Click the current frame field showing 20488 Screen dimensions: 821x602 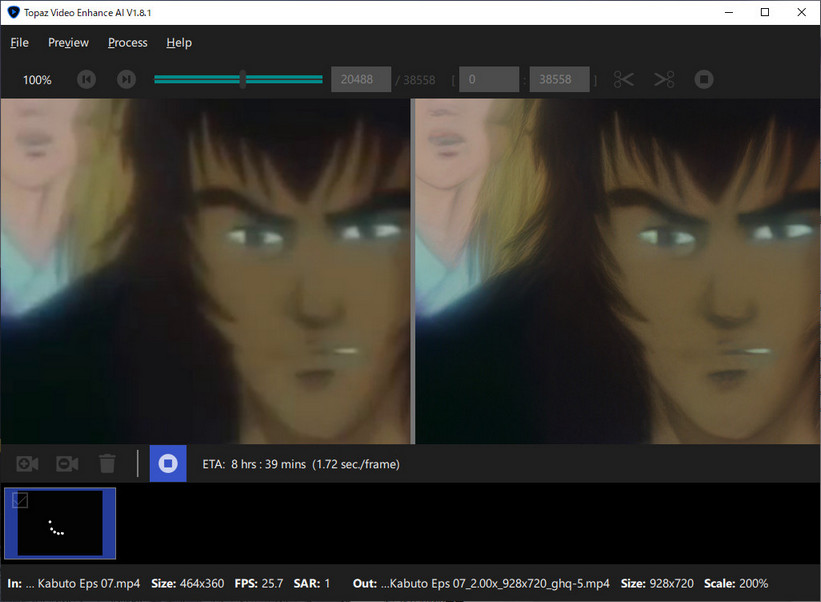(360, 79)
